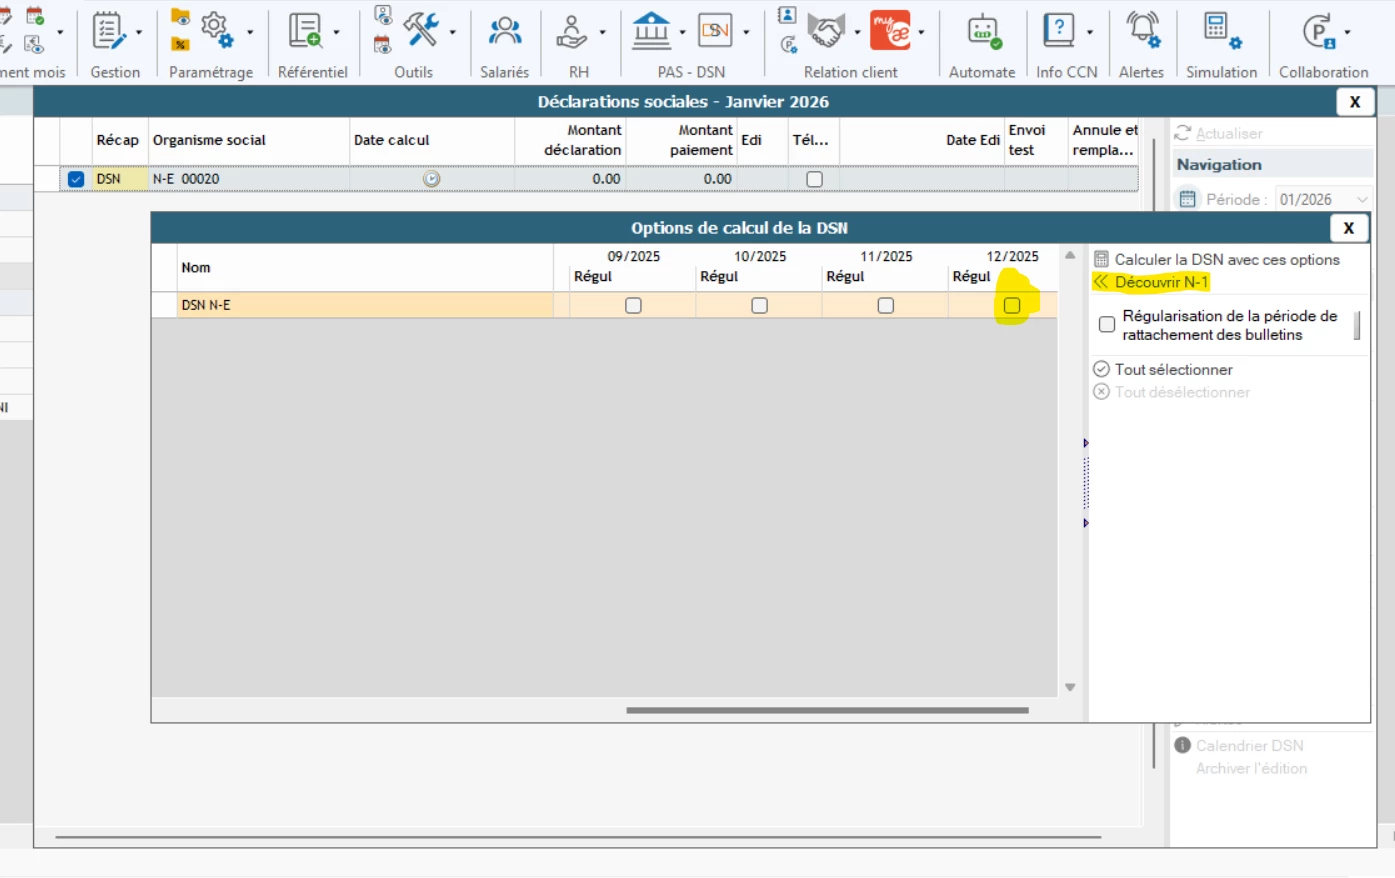Click the clock icon in Date calcul column
1395x878 pixels.
pos(431,179)
